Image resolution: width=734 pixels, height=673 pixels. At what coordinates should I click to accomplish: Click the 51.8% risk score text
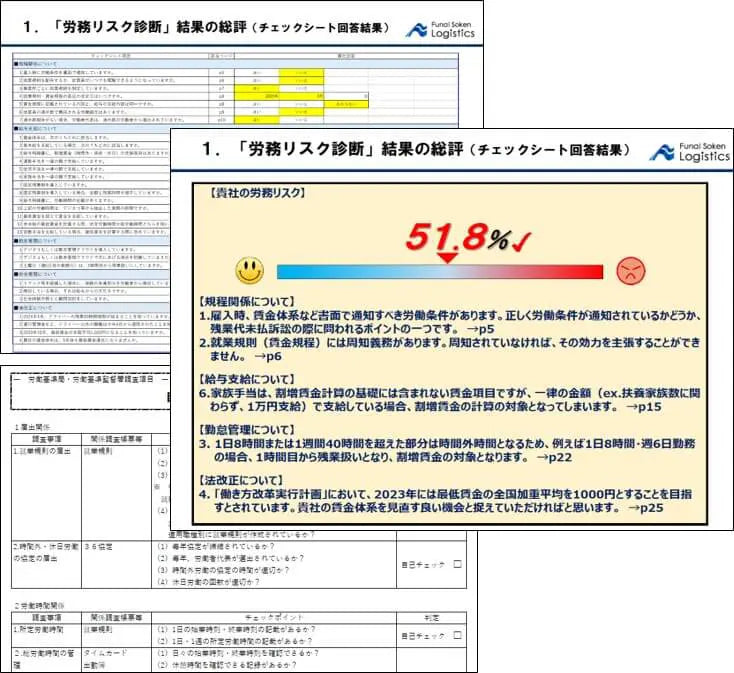pos(457,237)
